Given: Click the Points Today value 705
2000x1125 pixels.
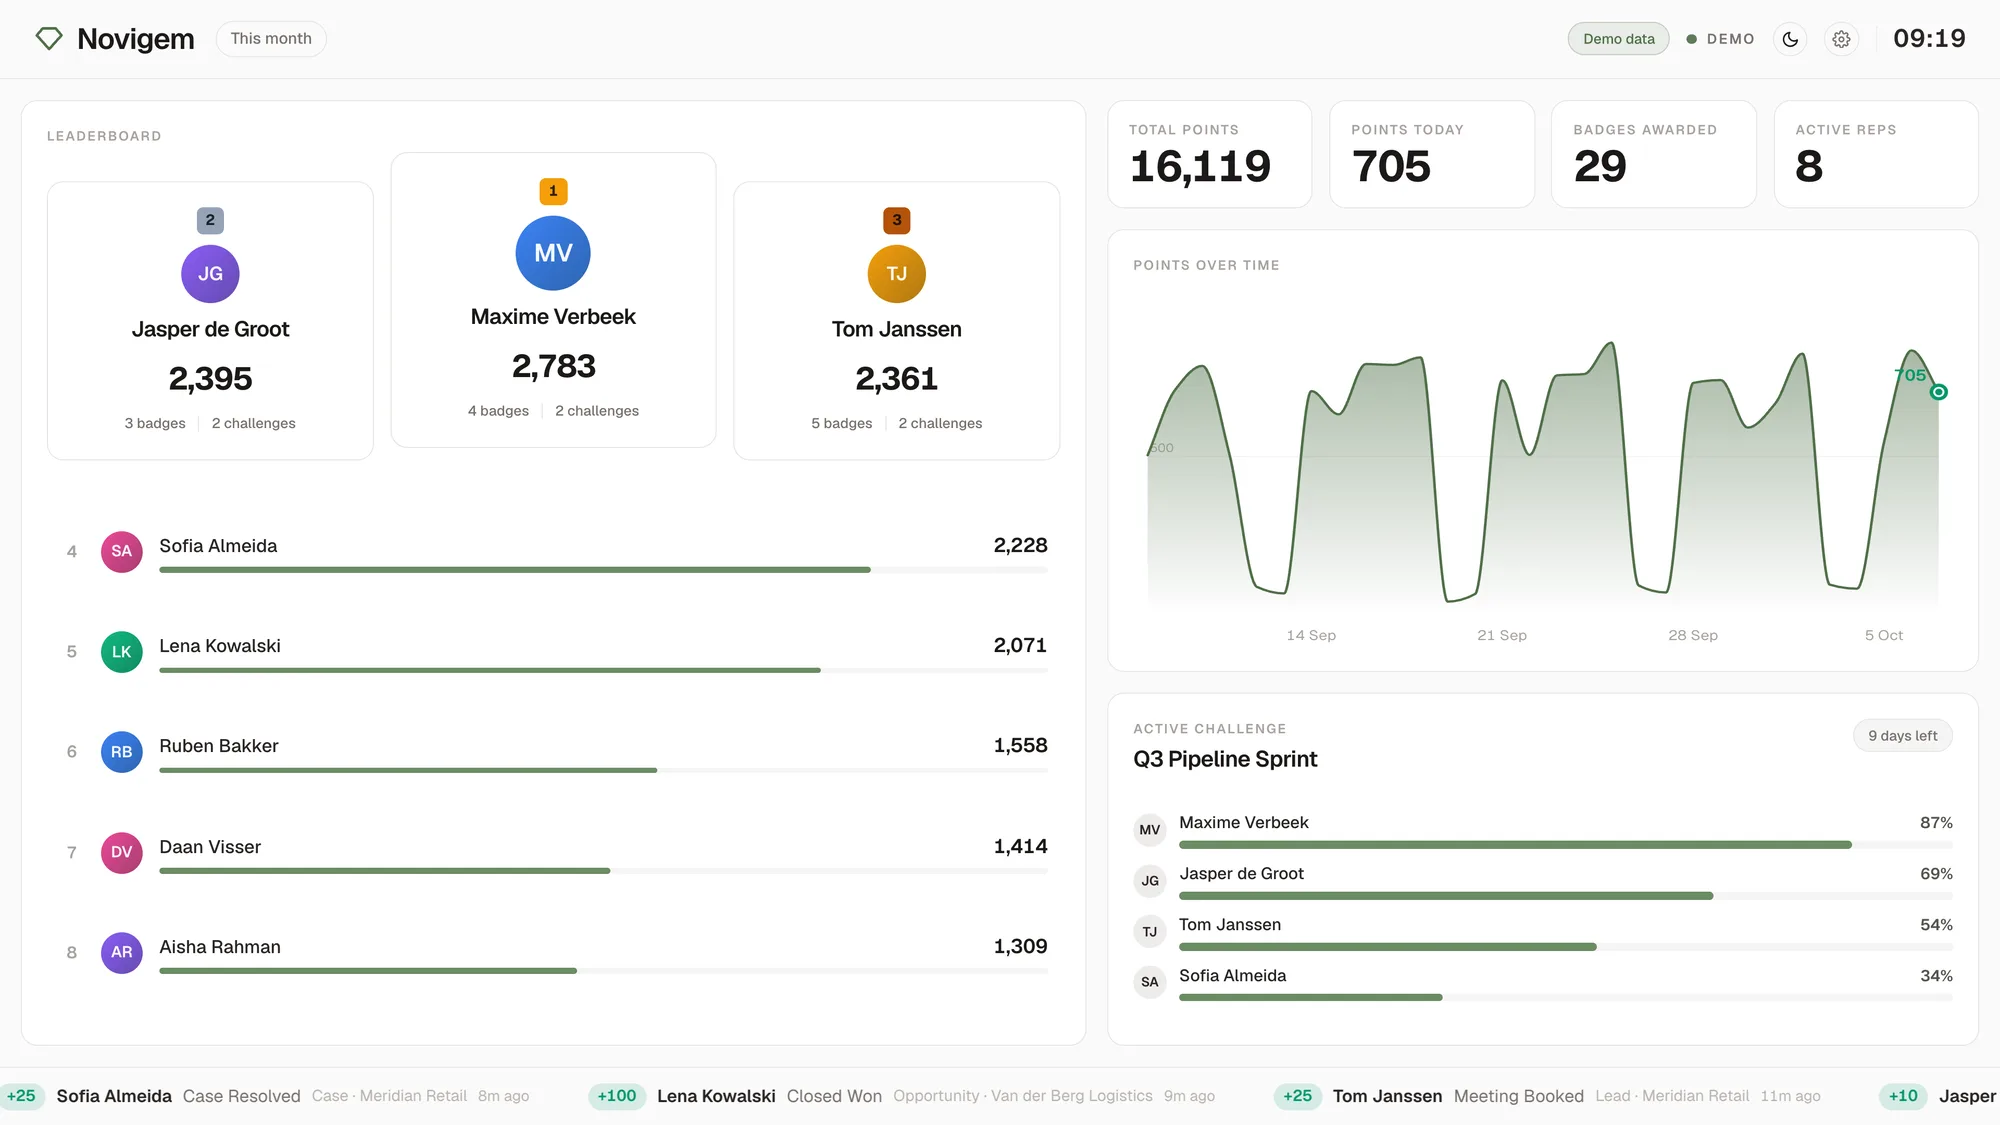Looking at the screenshot, I should pyautogui.click(x=1391, y=166).
